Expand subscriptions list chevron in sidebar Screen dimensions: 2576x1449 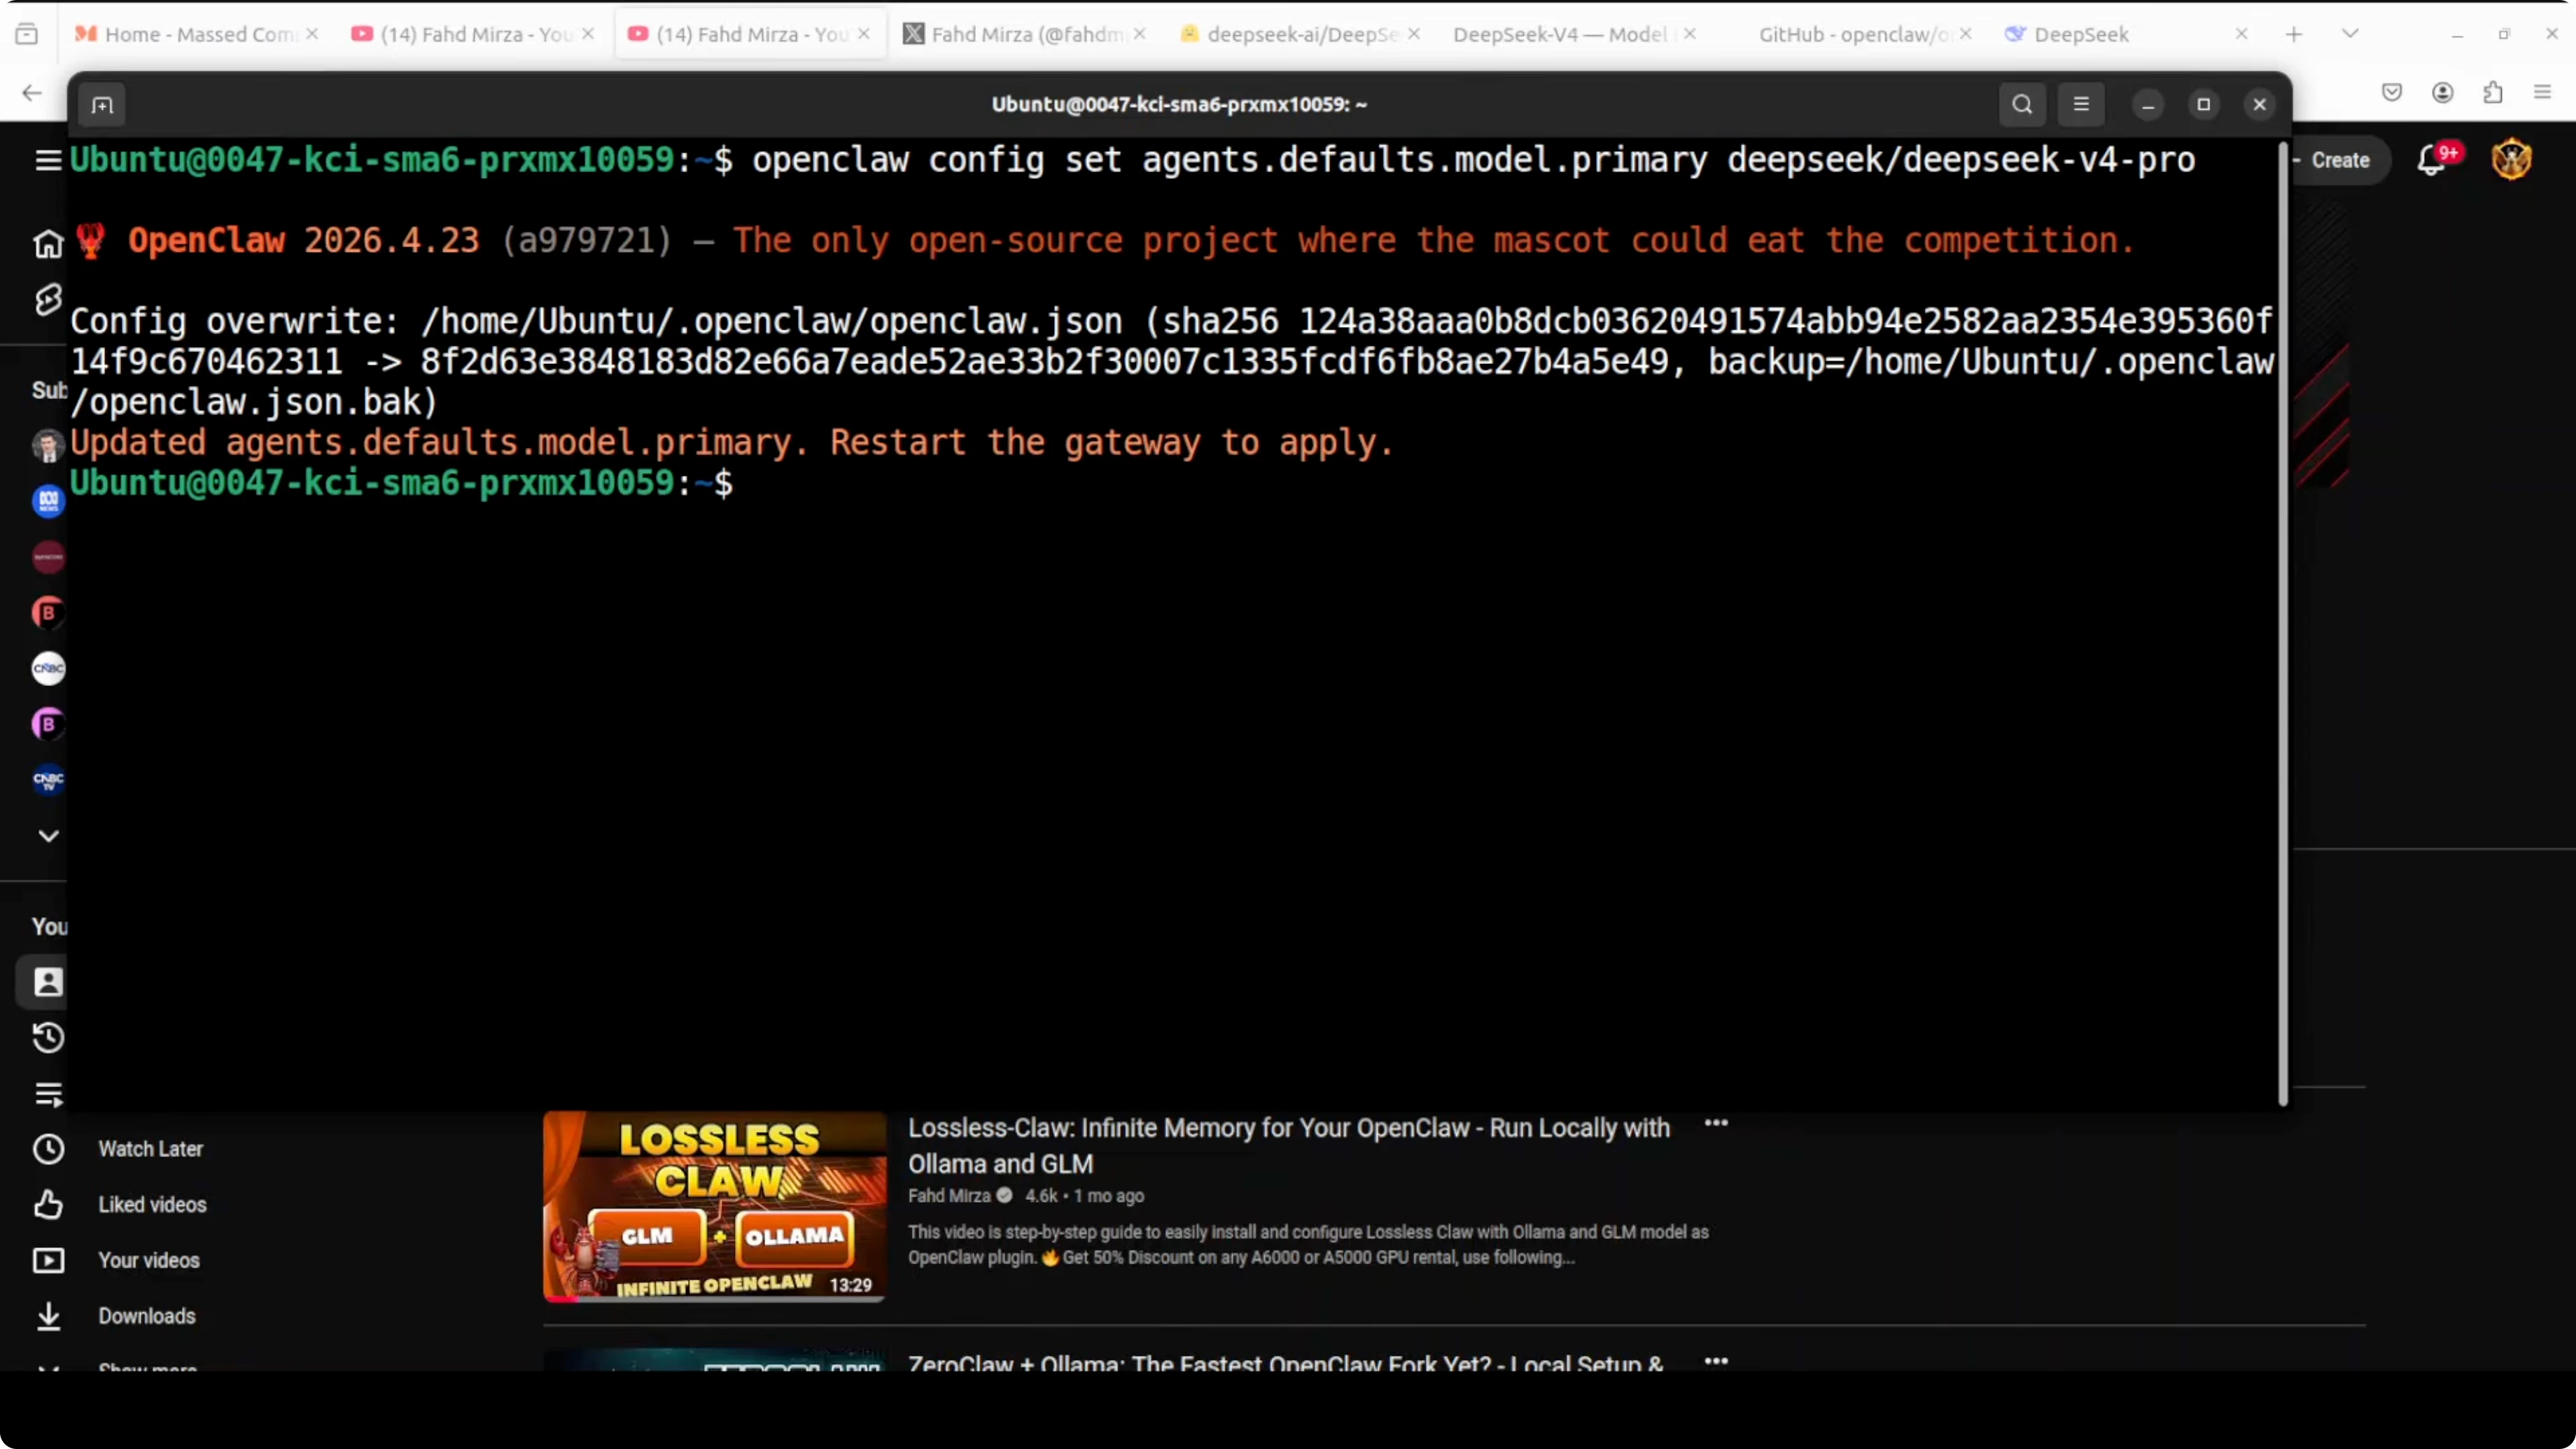point(47,835)
